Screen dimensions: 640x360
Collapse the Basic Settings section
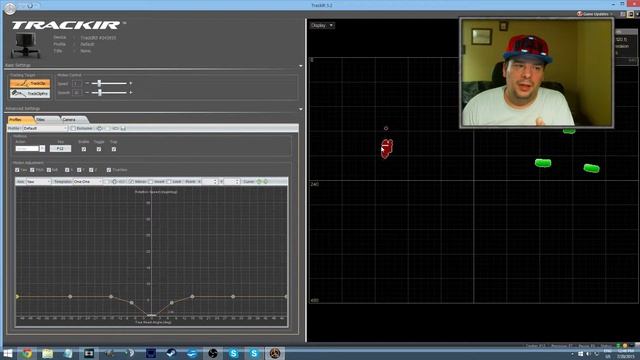click(x=301, y=66)
